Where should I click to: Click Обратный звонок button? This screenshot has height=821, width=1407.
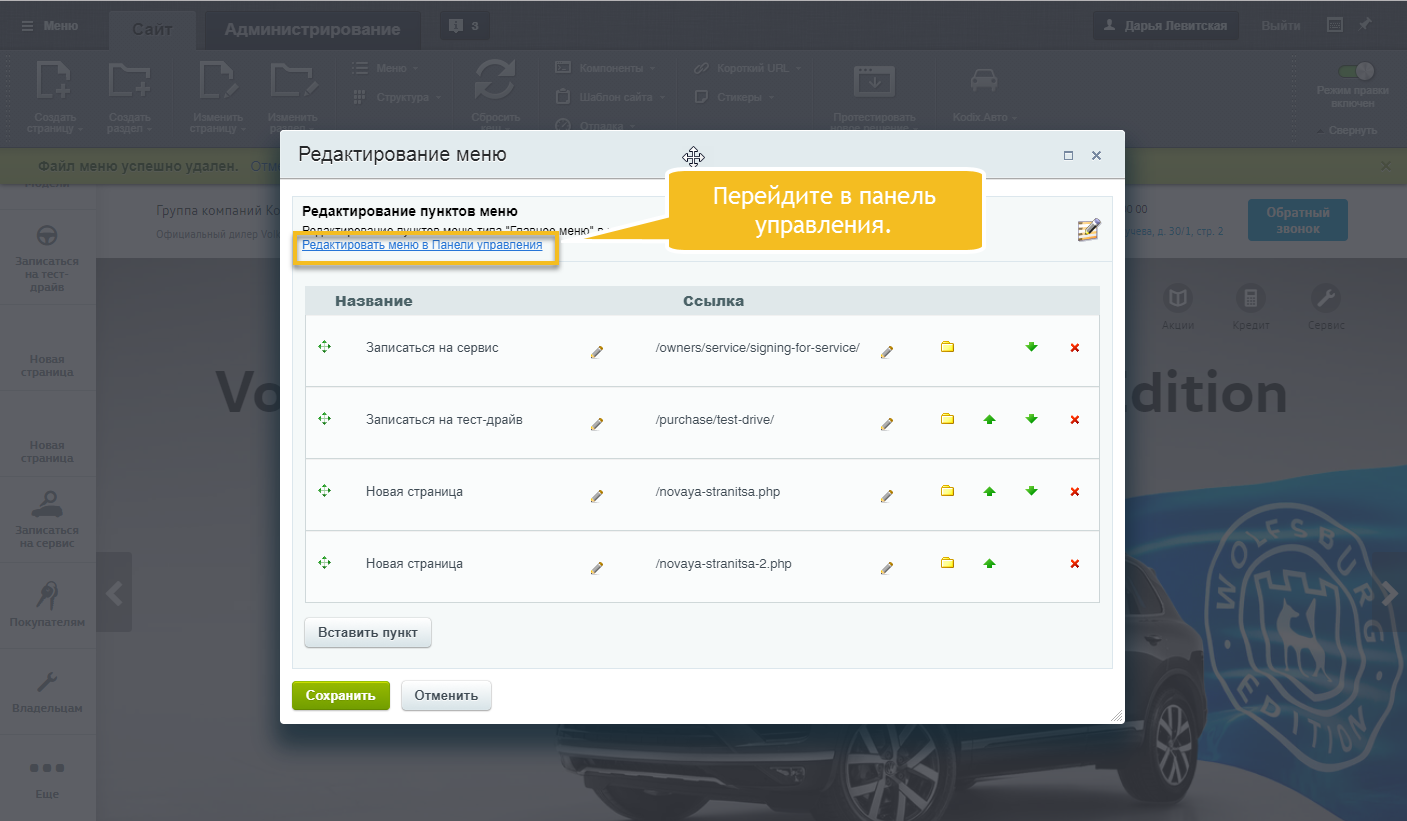[x=1298, y=220]
